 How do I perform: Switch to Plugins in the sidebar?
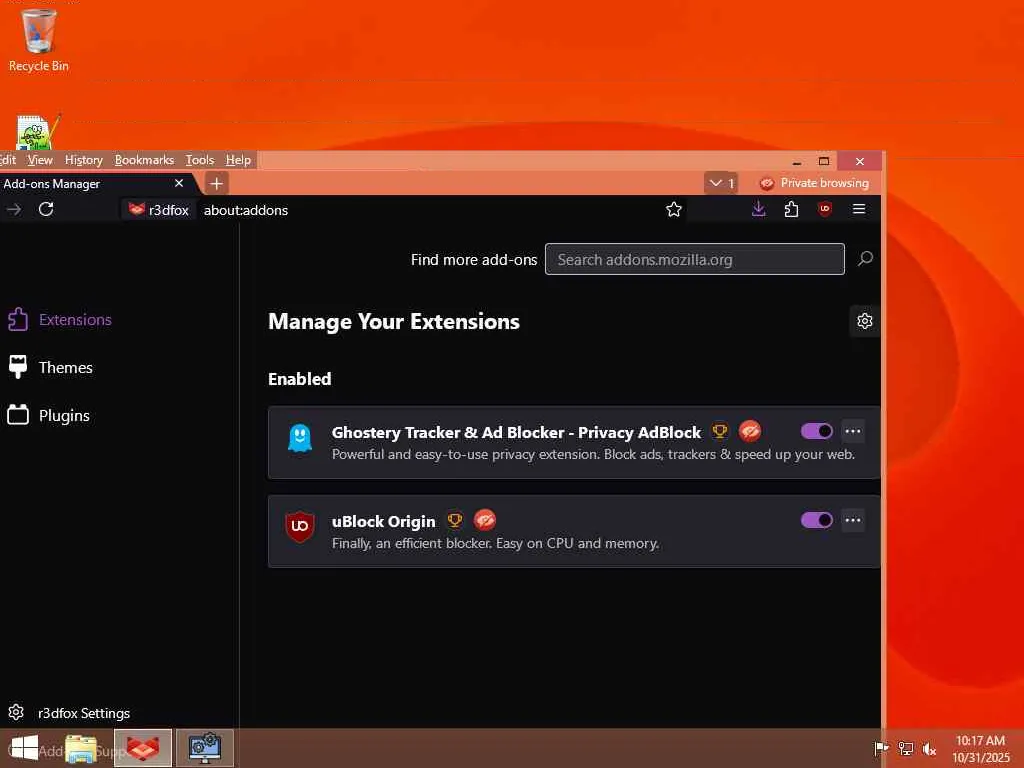point(49,415)
